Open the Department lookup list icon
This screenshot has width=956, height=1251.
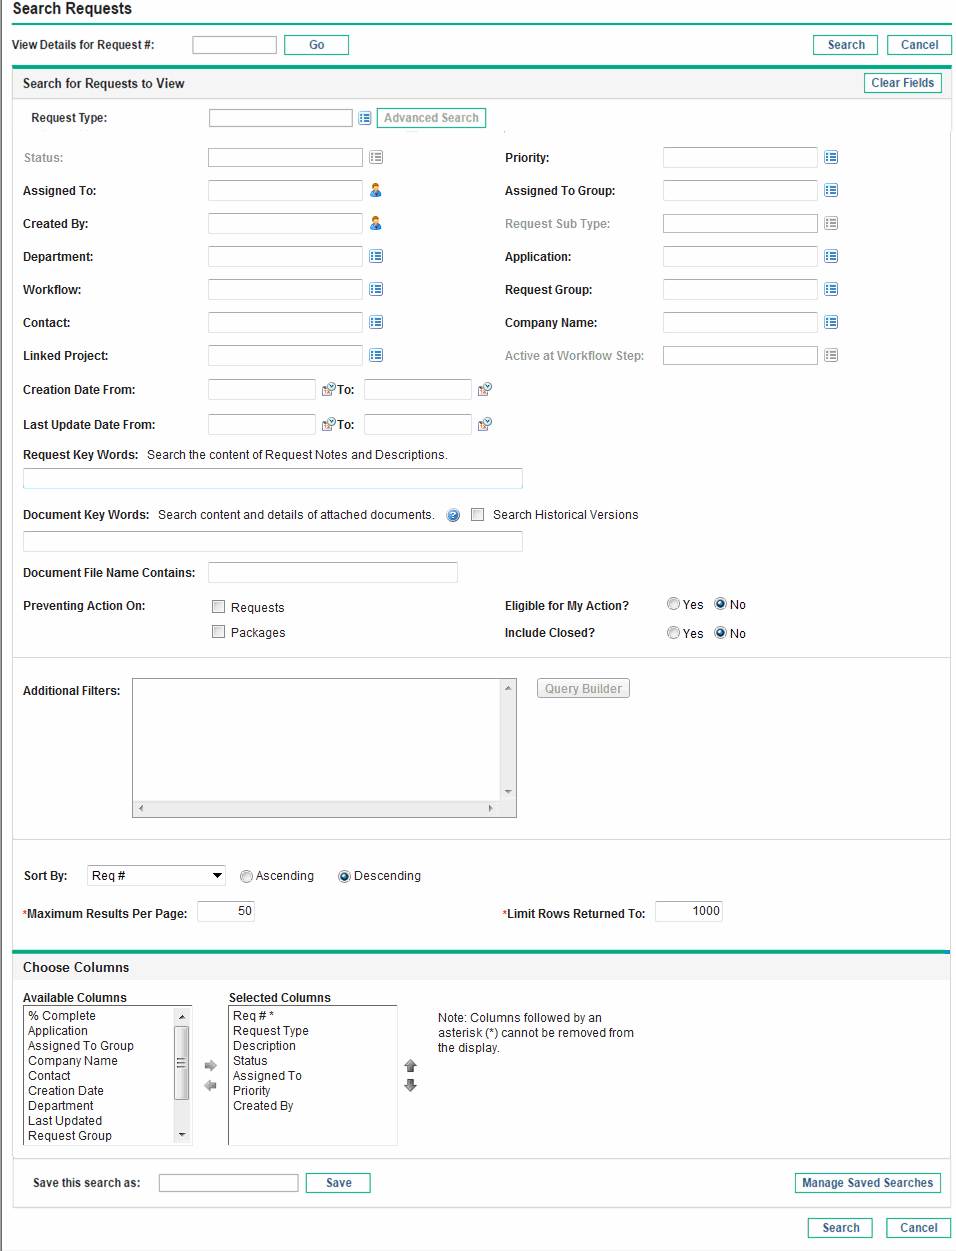point(374,256)
